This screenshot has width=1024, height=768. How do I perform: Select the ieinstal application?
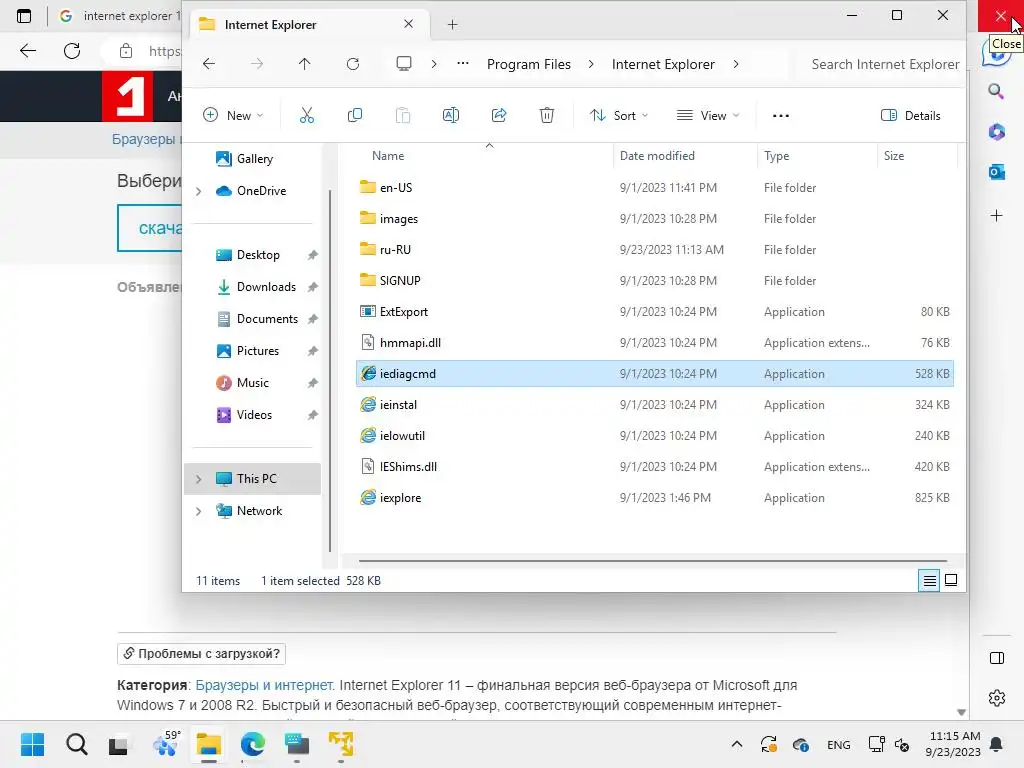tap(654, 405)
